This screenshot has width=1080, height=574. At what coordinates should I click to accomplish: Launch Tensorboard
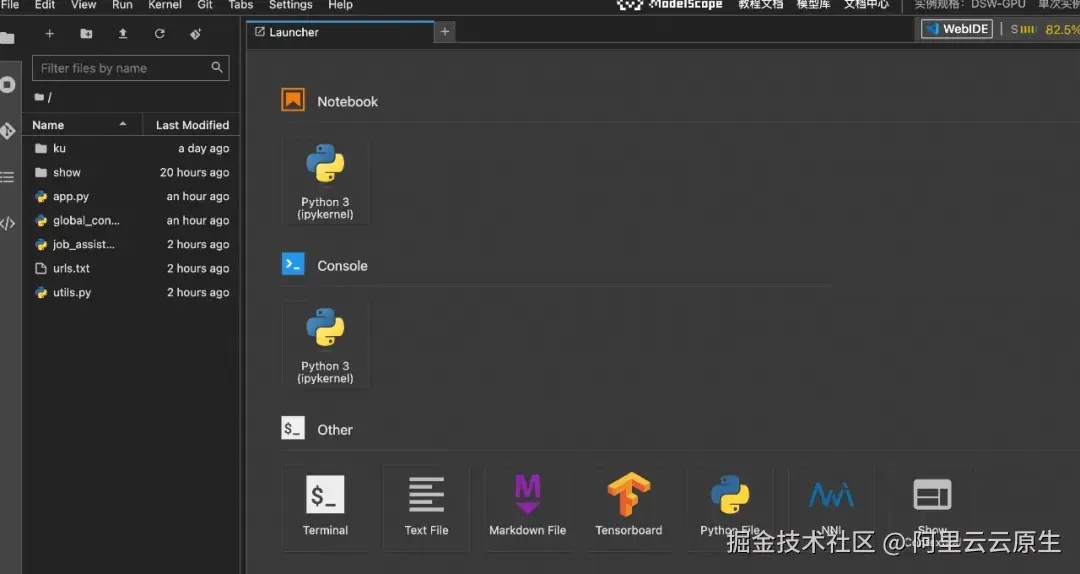coord(629,508)
